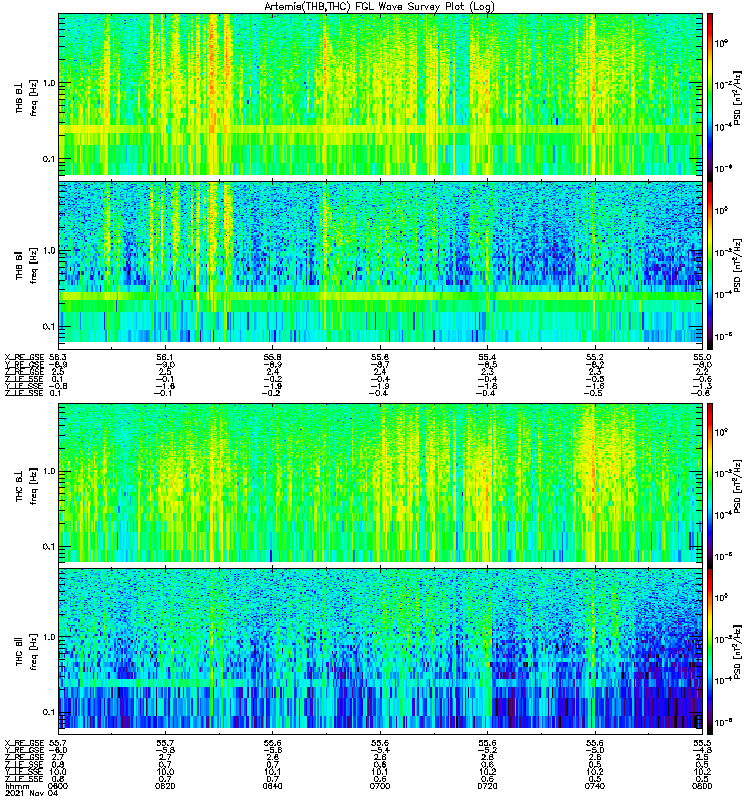Click the 'THB B⊥ freq [Hz]' axis label
Viewport: 750px width, 800px height.
click(27, 98)
